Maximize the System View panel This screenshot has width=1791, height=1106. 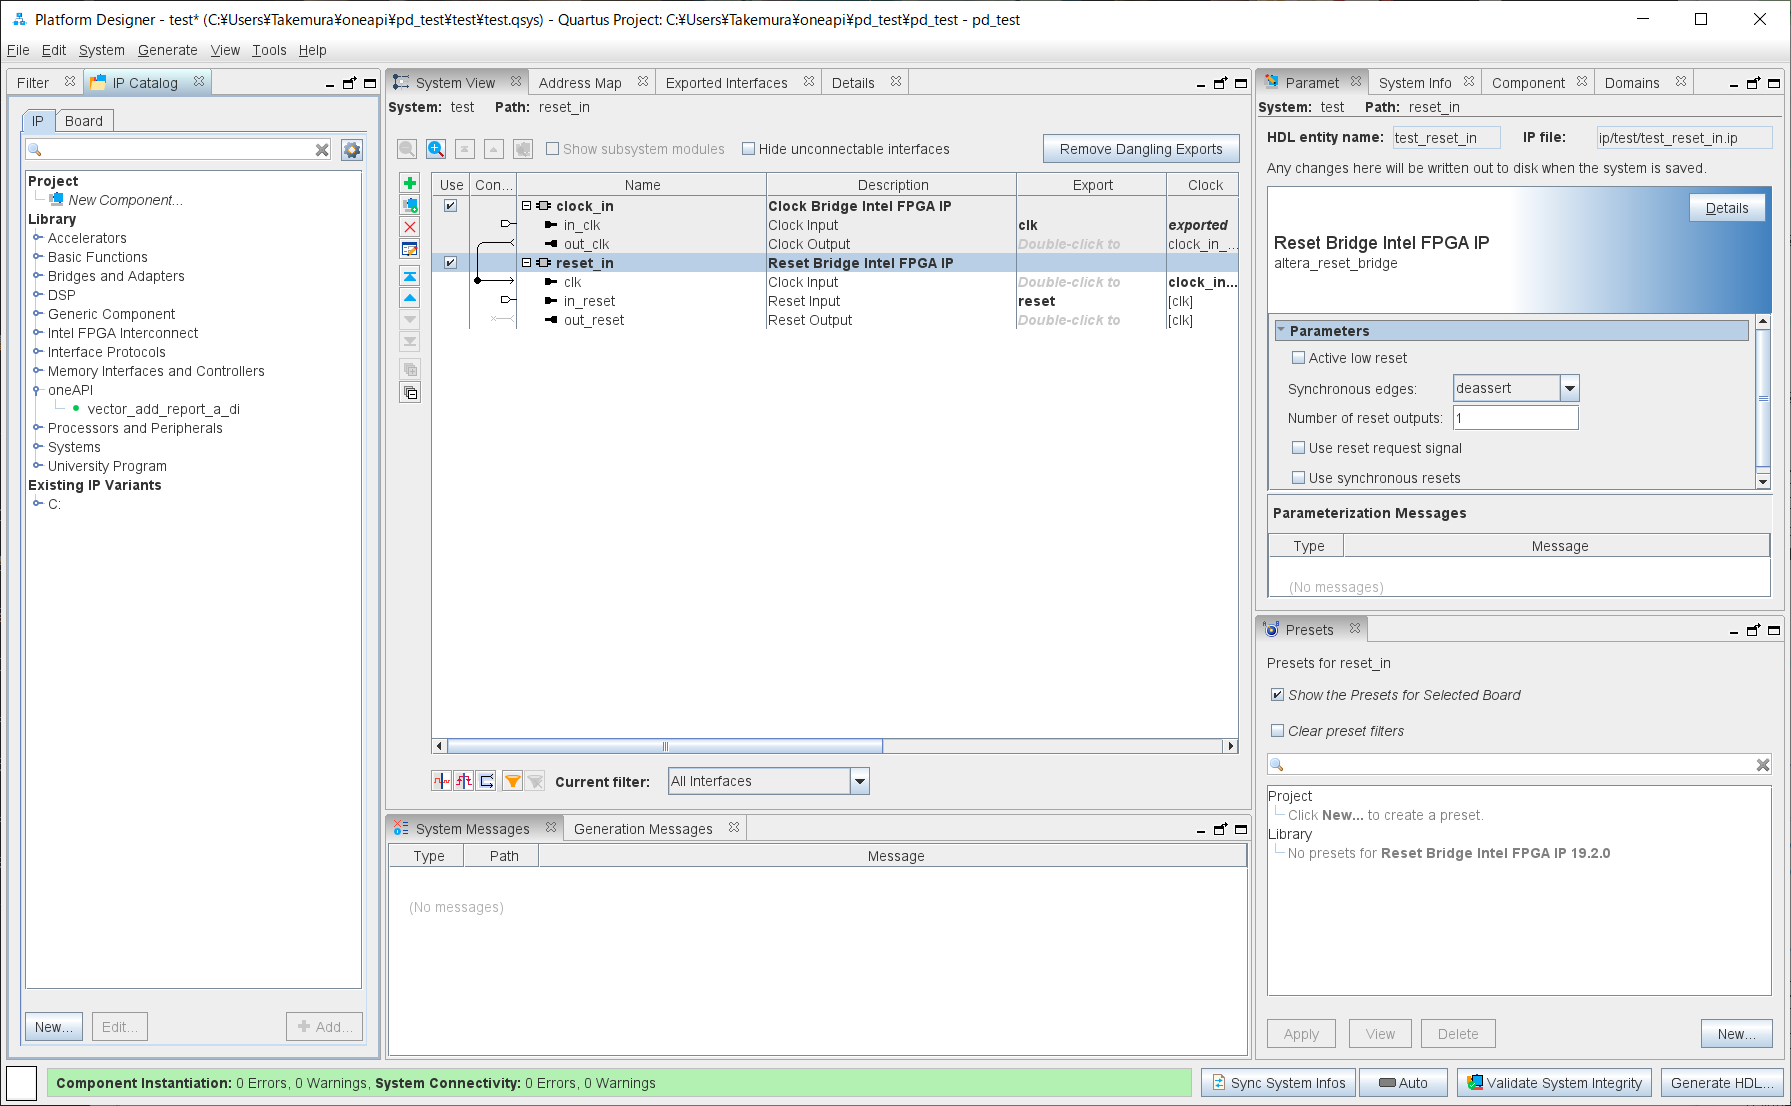click(1241, 83)
